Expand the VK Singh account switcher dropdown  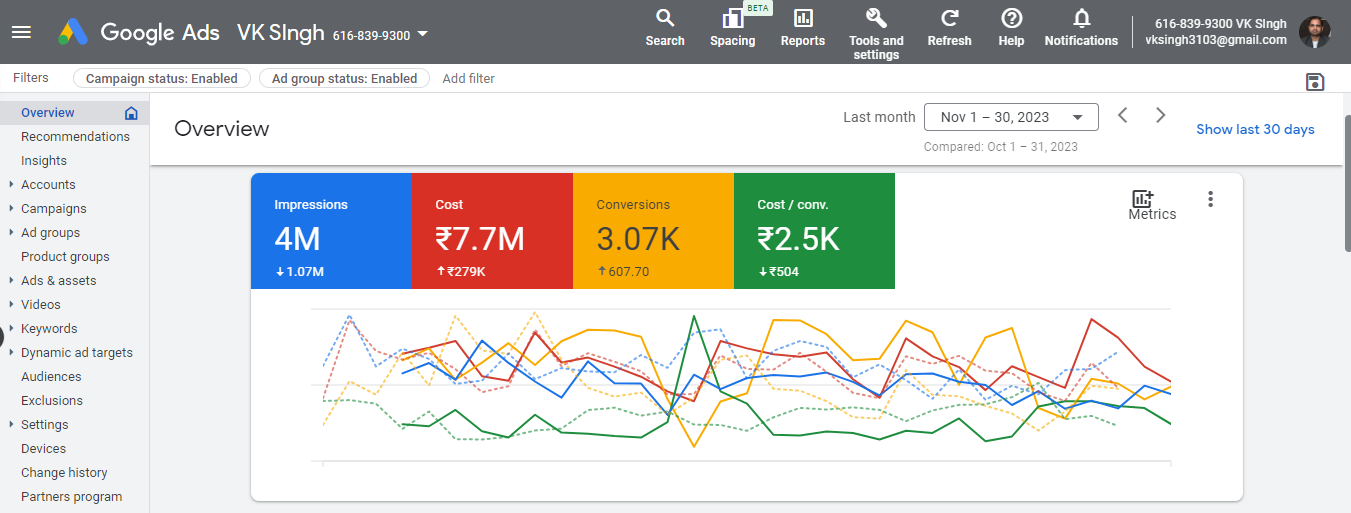[422, 34]
